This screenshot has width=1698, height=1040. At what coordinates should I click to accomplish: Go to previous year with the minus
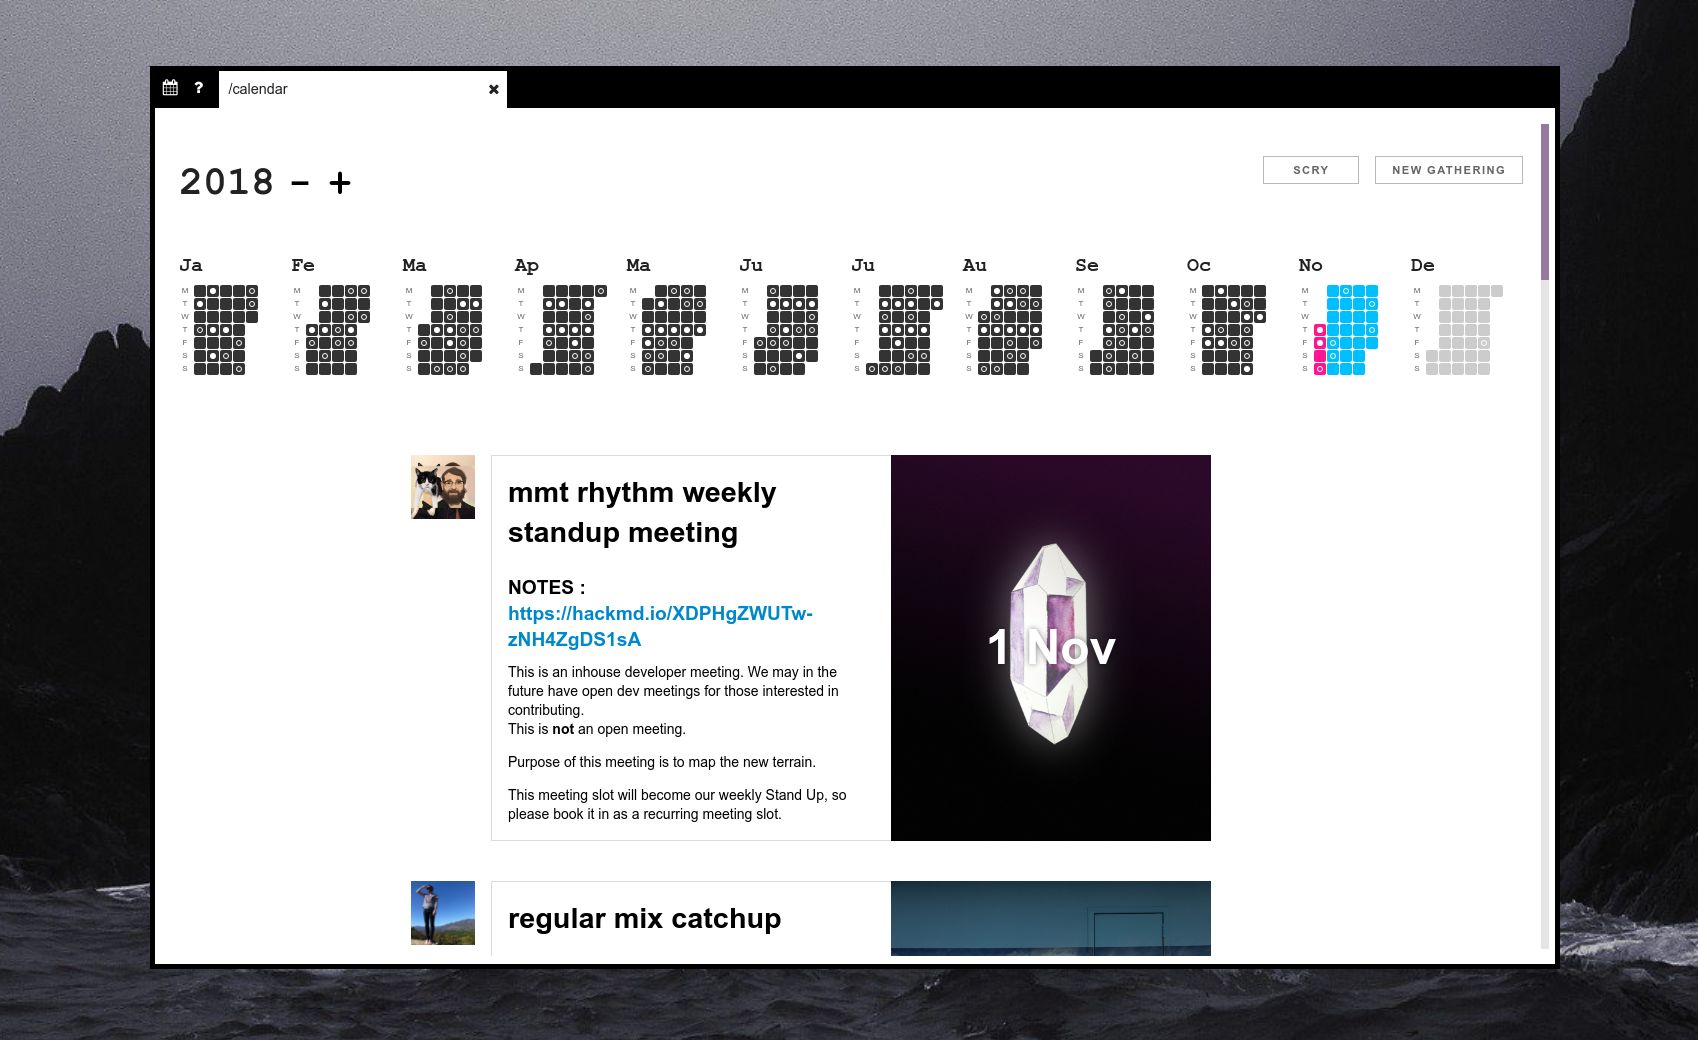click(300, 183)
